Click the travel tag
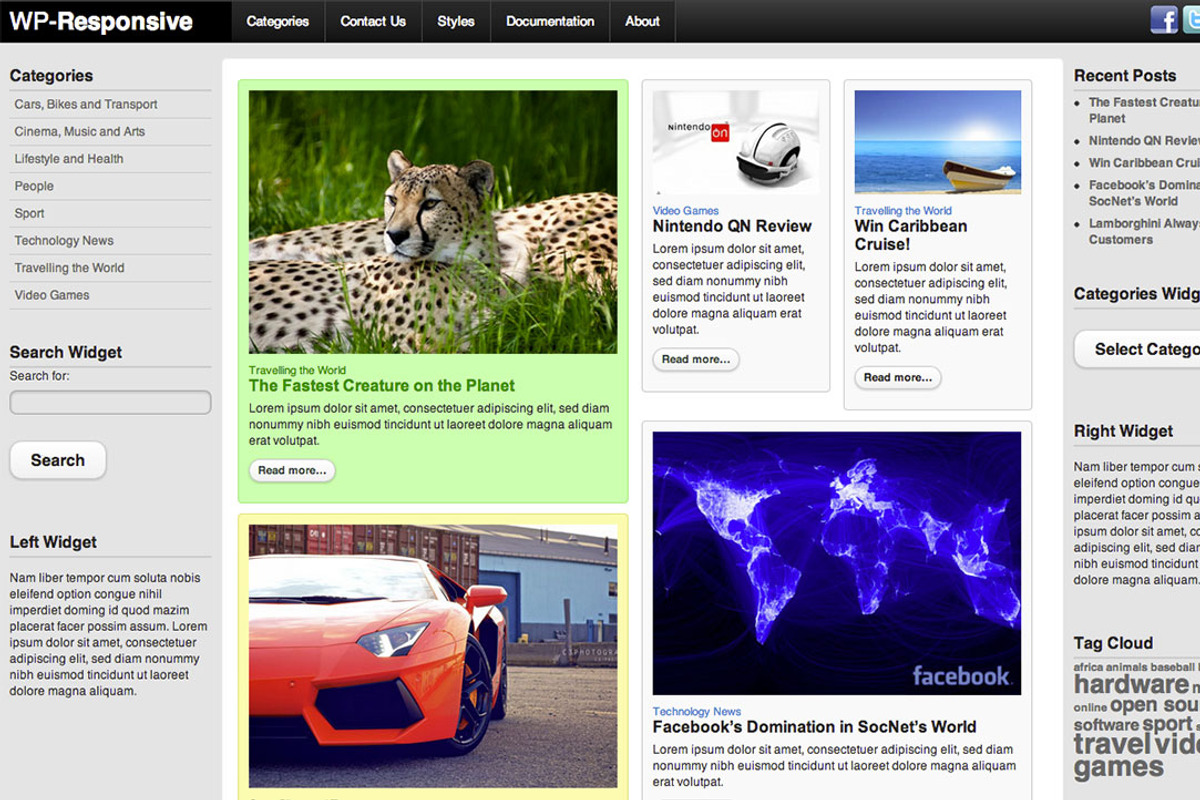The image size is (1200, 800). tap(1113, 745)
